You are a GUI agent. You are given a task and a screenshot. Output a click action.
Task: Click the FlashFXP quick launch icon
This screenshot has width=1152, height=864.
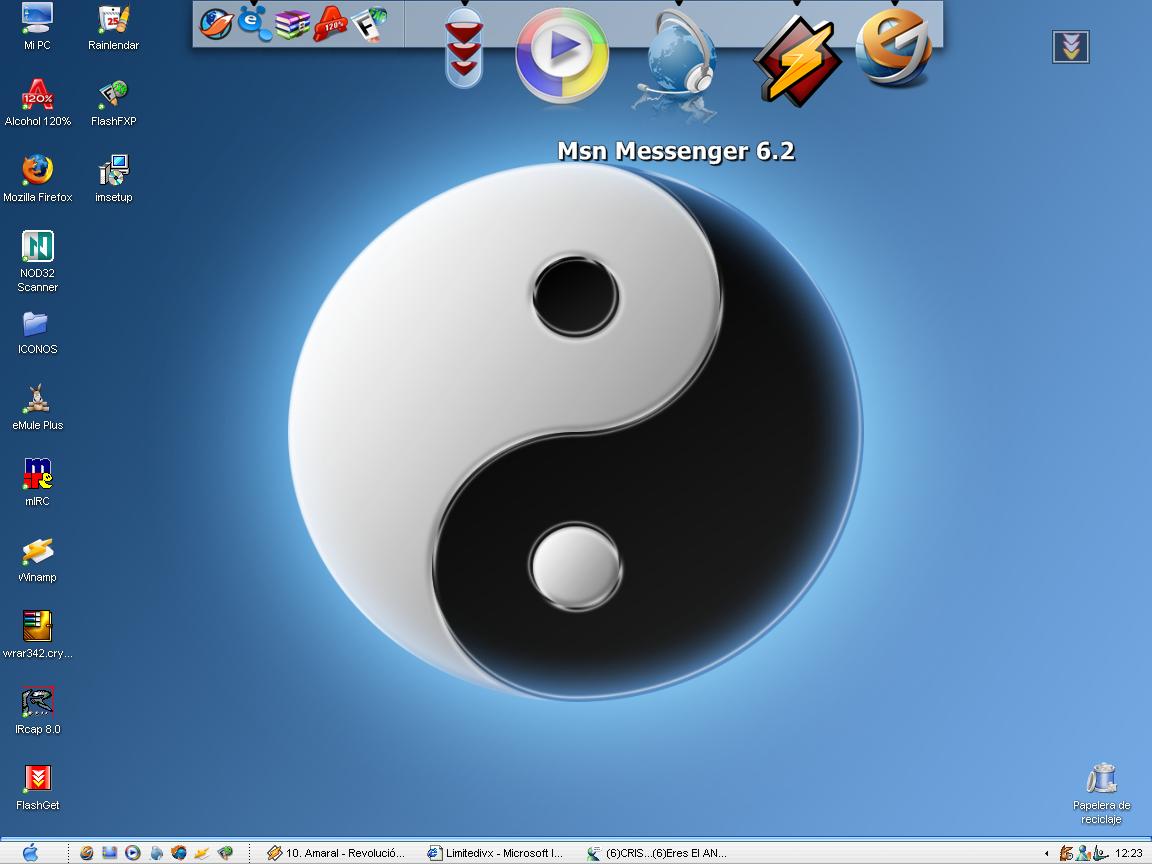pyautogui.click(x=225, y=853)
